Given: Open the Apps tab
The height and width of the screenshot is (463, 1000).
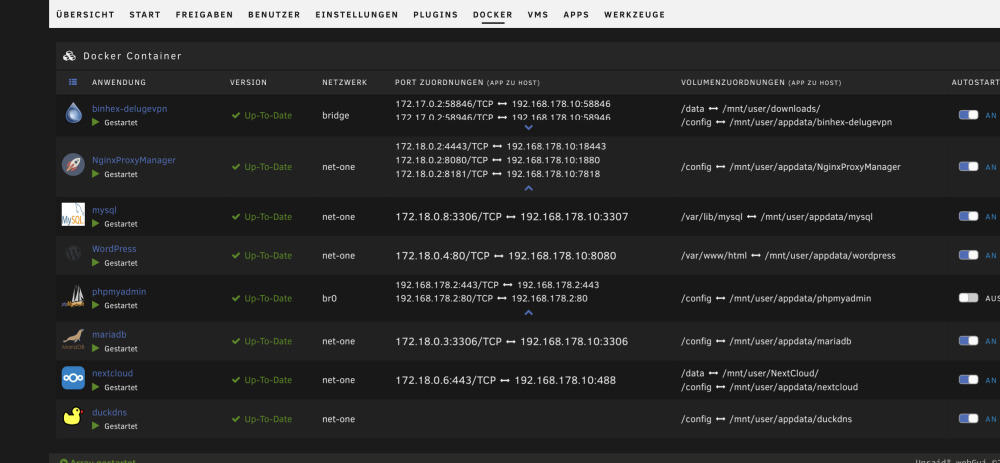Looking at the screenshot, I should pyautogui.click(x=577, y=15).
